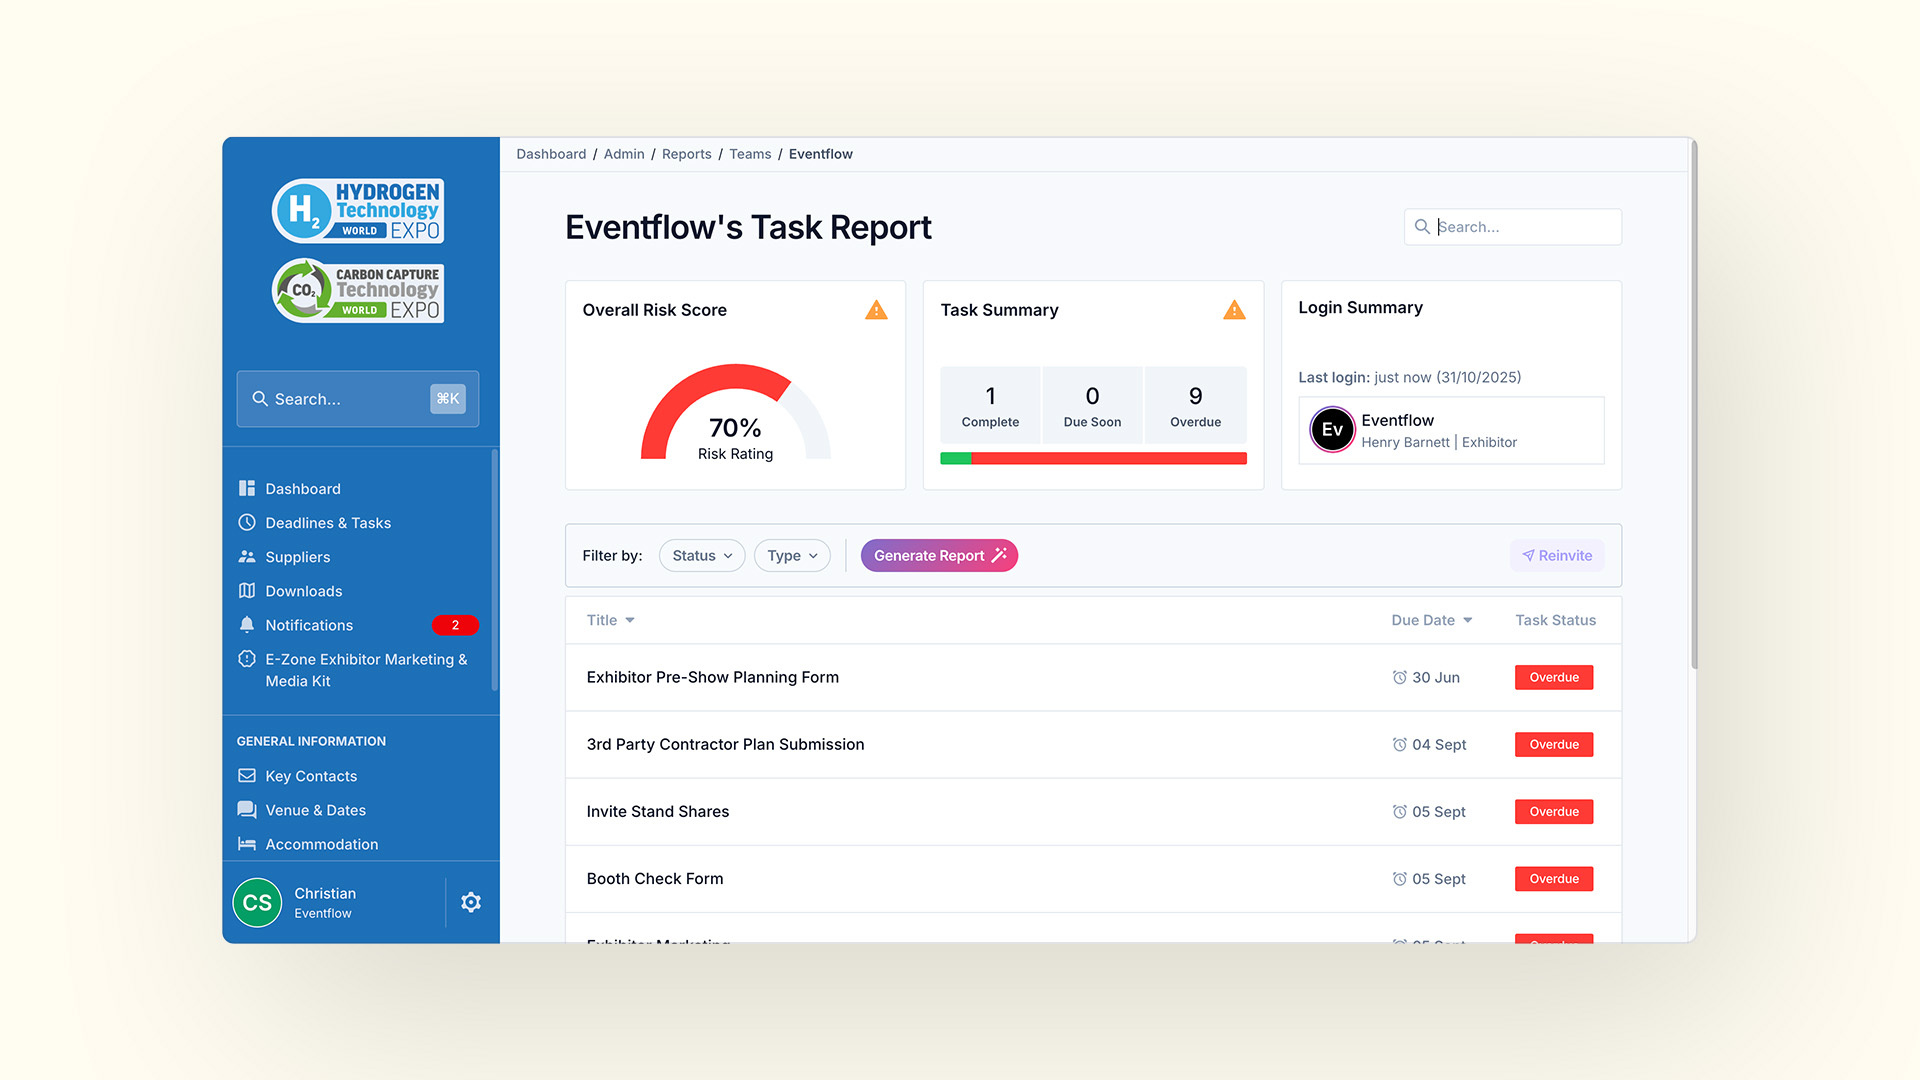Sort the table by Due Date
1920x1080 pixels.
(1431, 620)
